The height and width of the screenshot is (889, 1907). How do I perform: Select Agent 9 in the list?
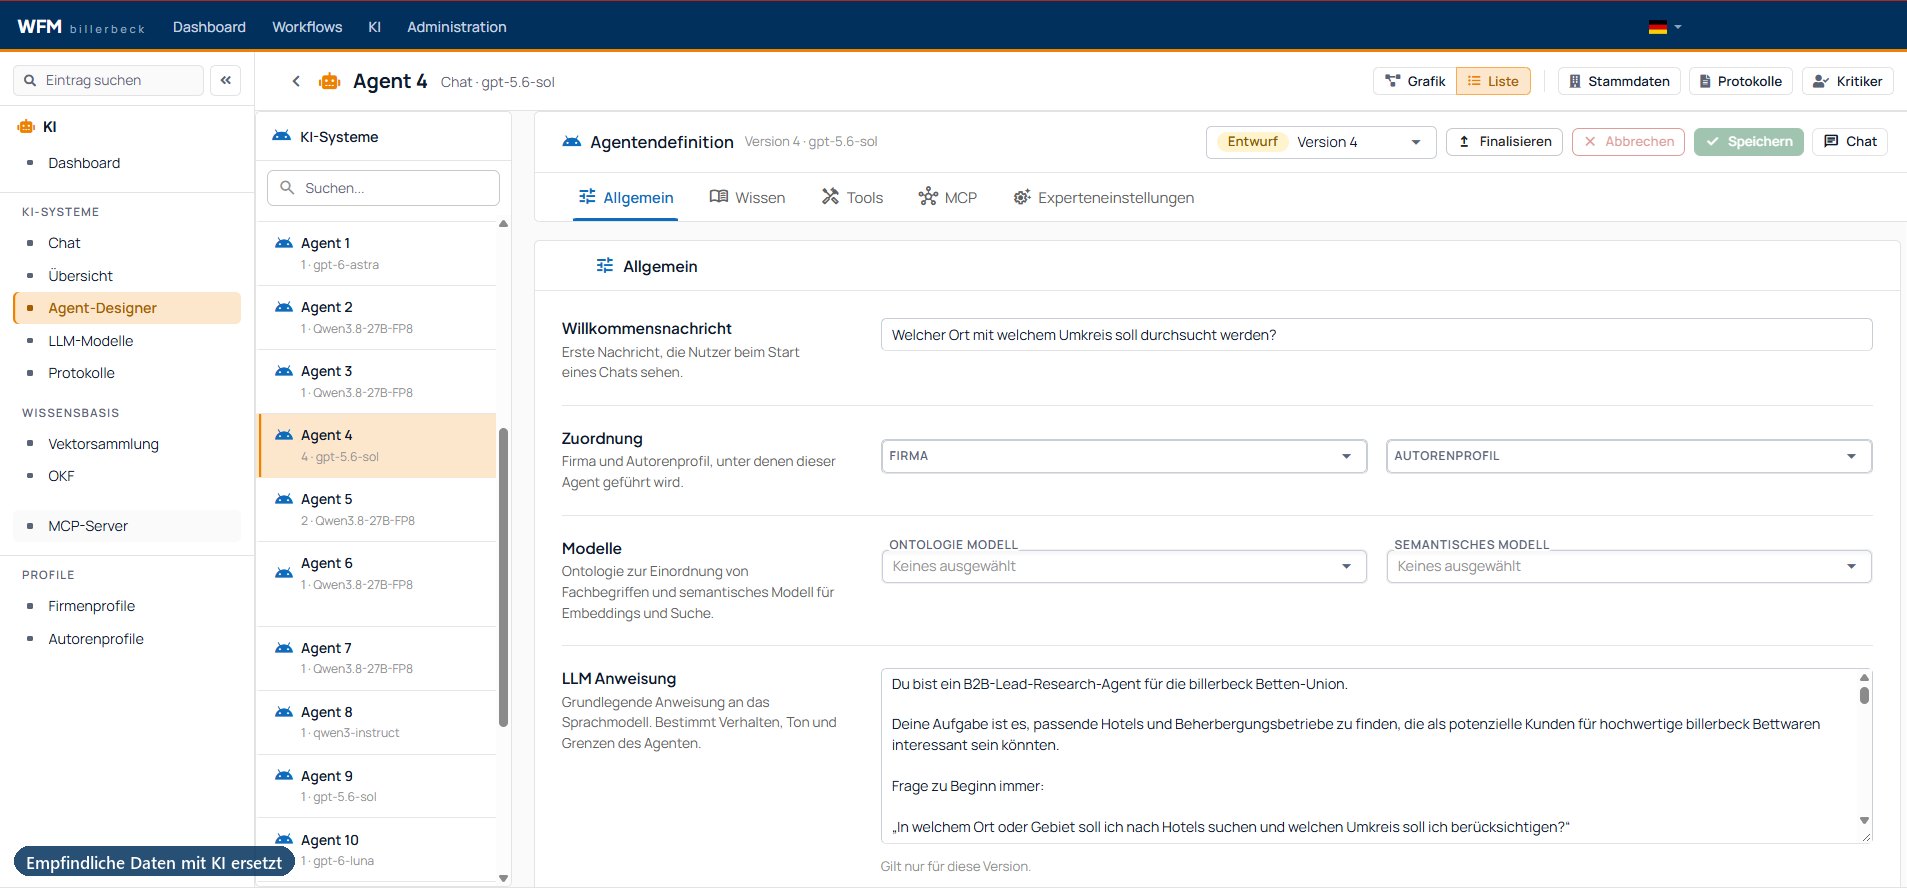click(376, 786)
